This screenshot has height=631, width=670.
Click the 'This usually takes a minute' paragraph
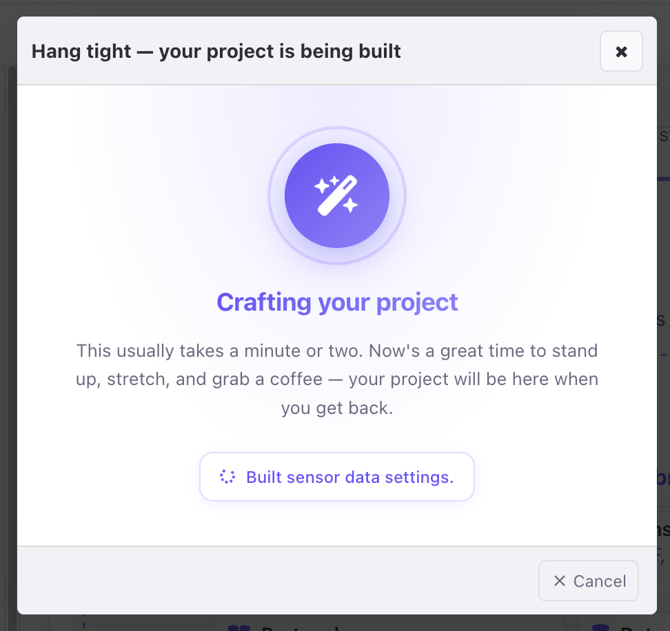coord(337,379)
